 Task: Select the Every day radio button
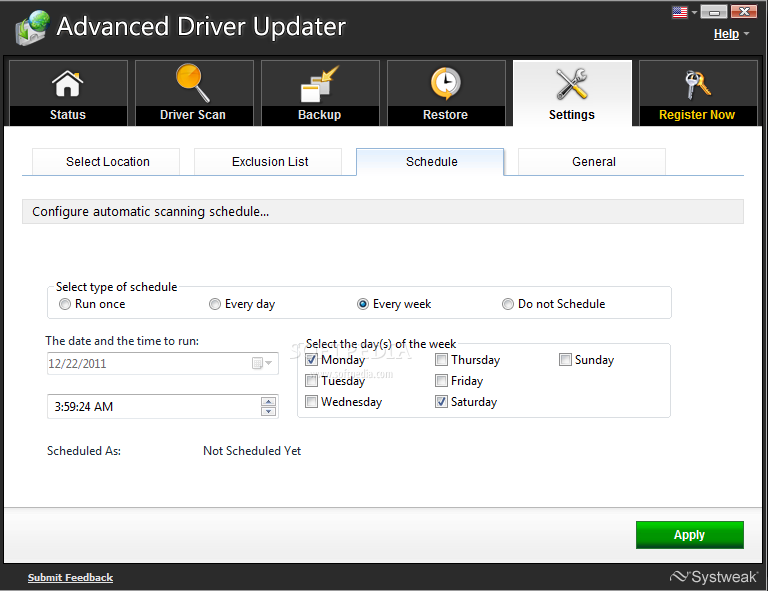coord(215,304)
